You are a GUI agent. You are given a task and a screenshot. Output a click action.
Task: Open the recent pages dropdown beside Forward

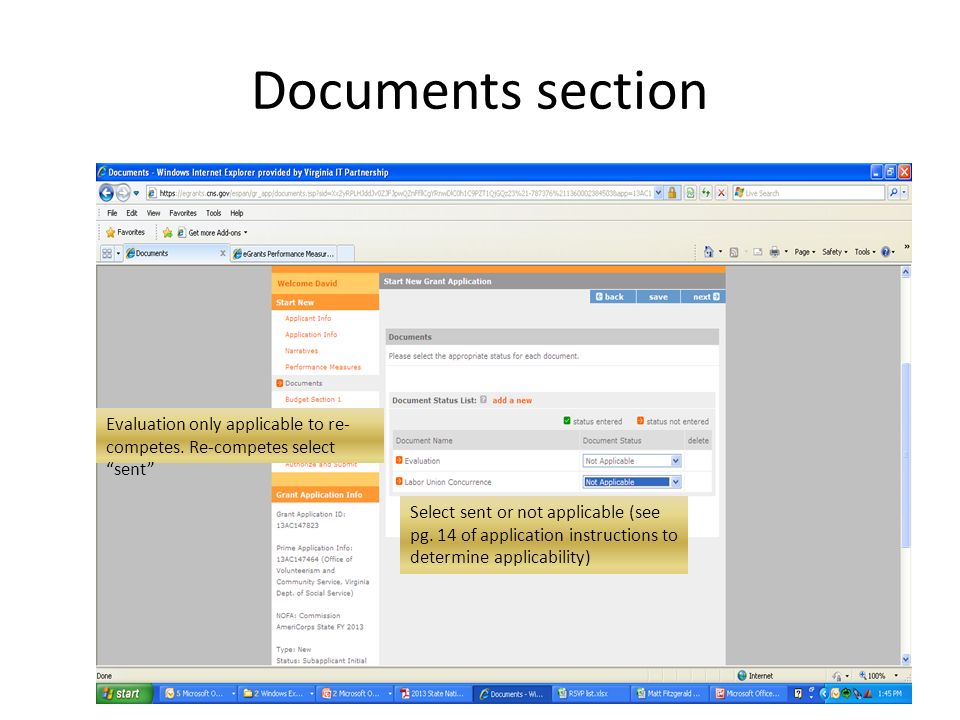pyautogui.click(x=136, y=193)
